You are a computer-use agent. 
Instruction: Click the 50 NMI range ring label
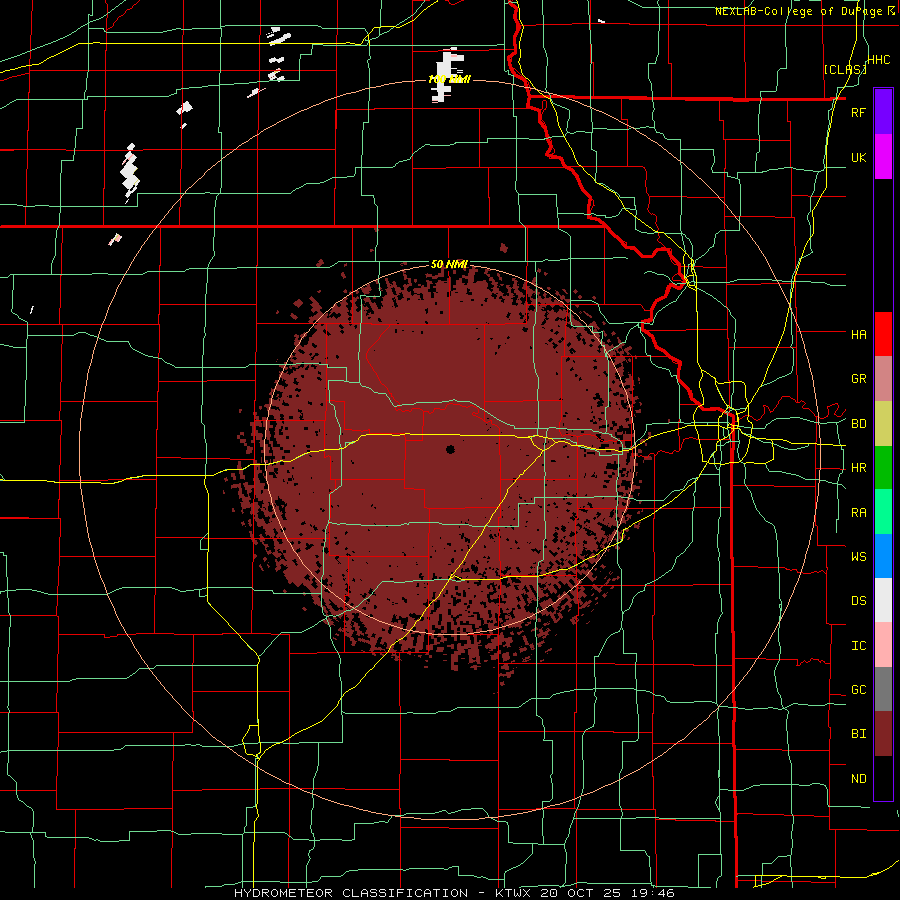click(449, 265)
